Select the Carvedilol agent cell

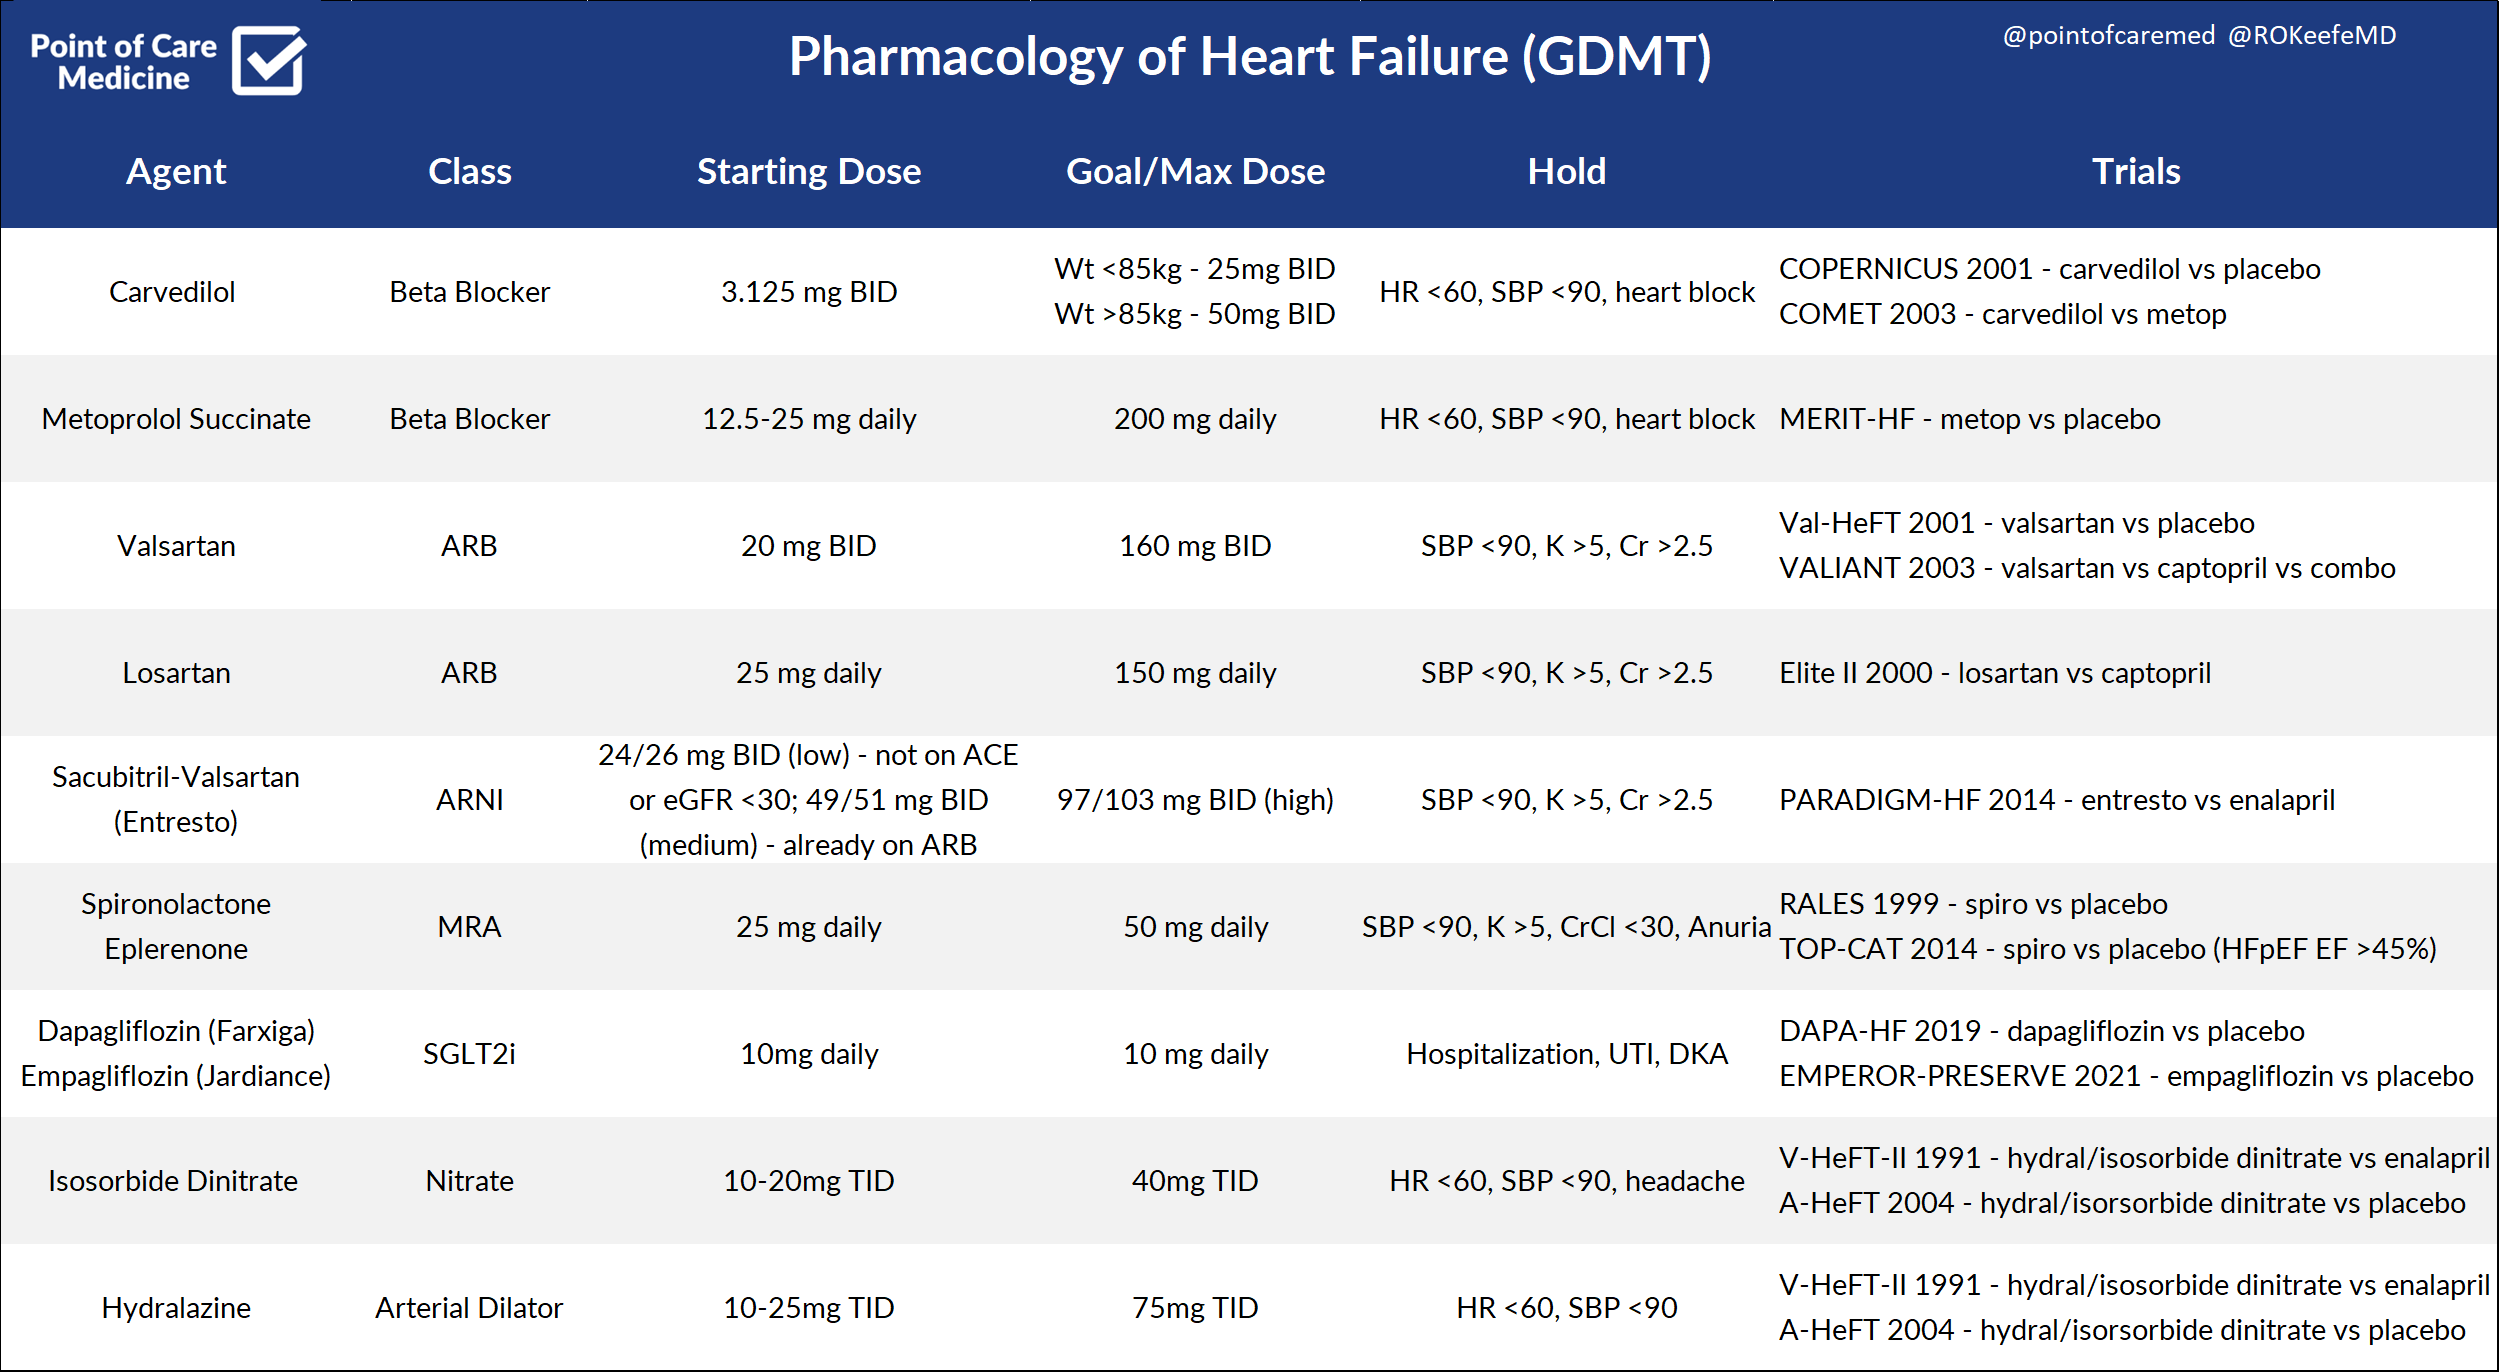[172, 292]
